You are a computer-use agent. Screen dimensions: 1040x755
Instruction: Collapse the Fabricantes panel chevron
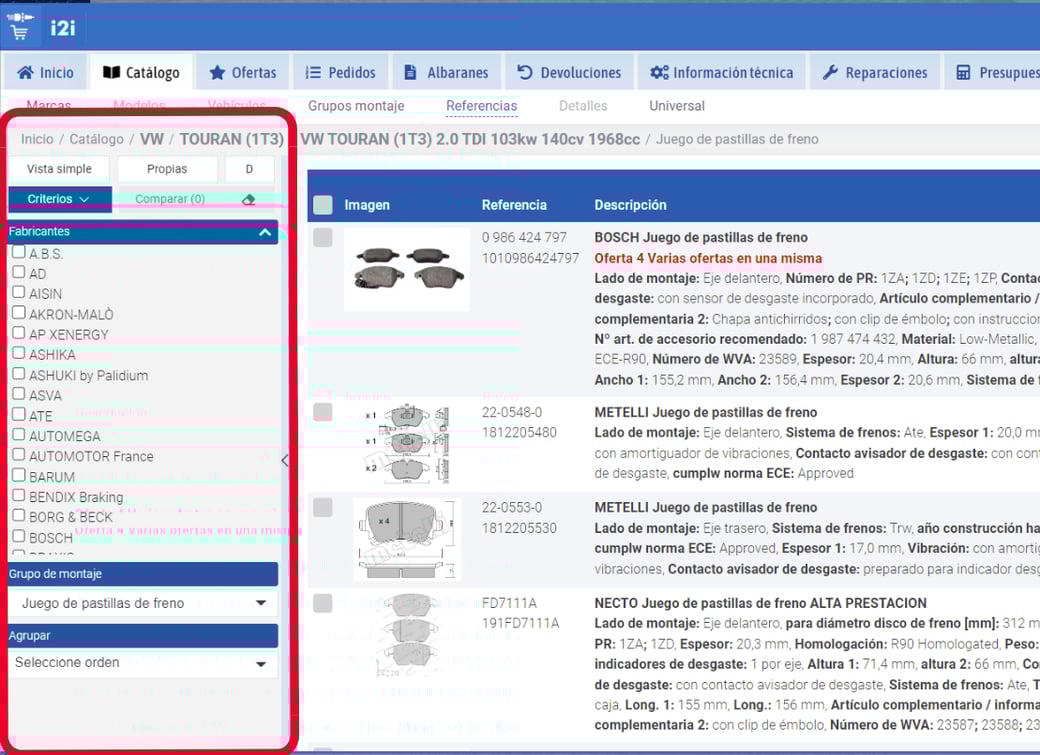[x=265, y=232]
